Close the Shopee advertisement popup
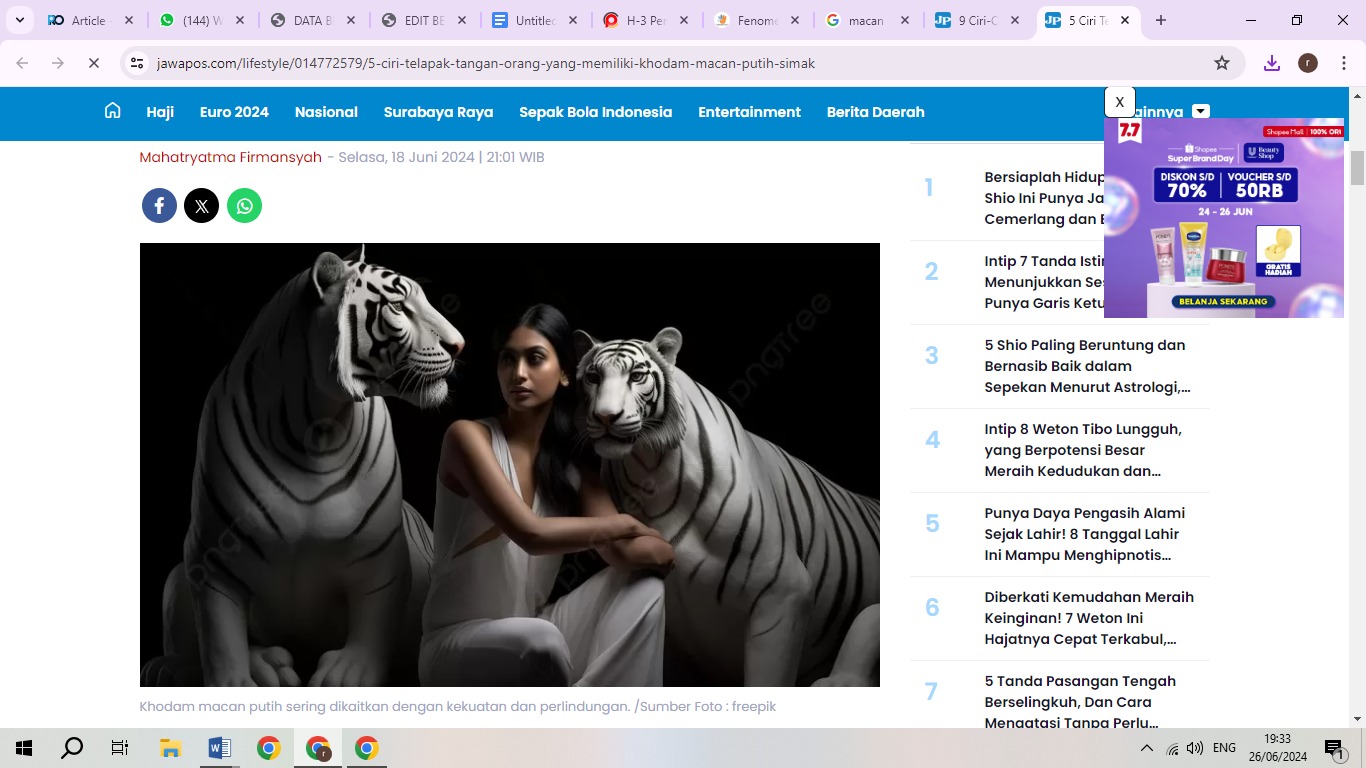Screen dimensions: 1366x768 click(1119, 102)
